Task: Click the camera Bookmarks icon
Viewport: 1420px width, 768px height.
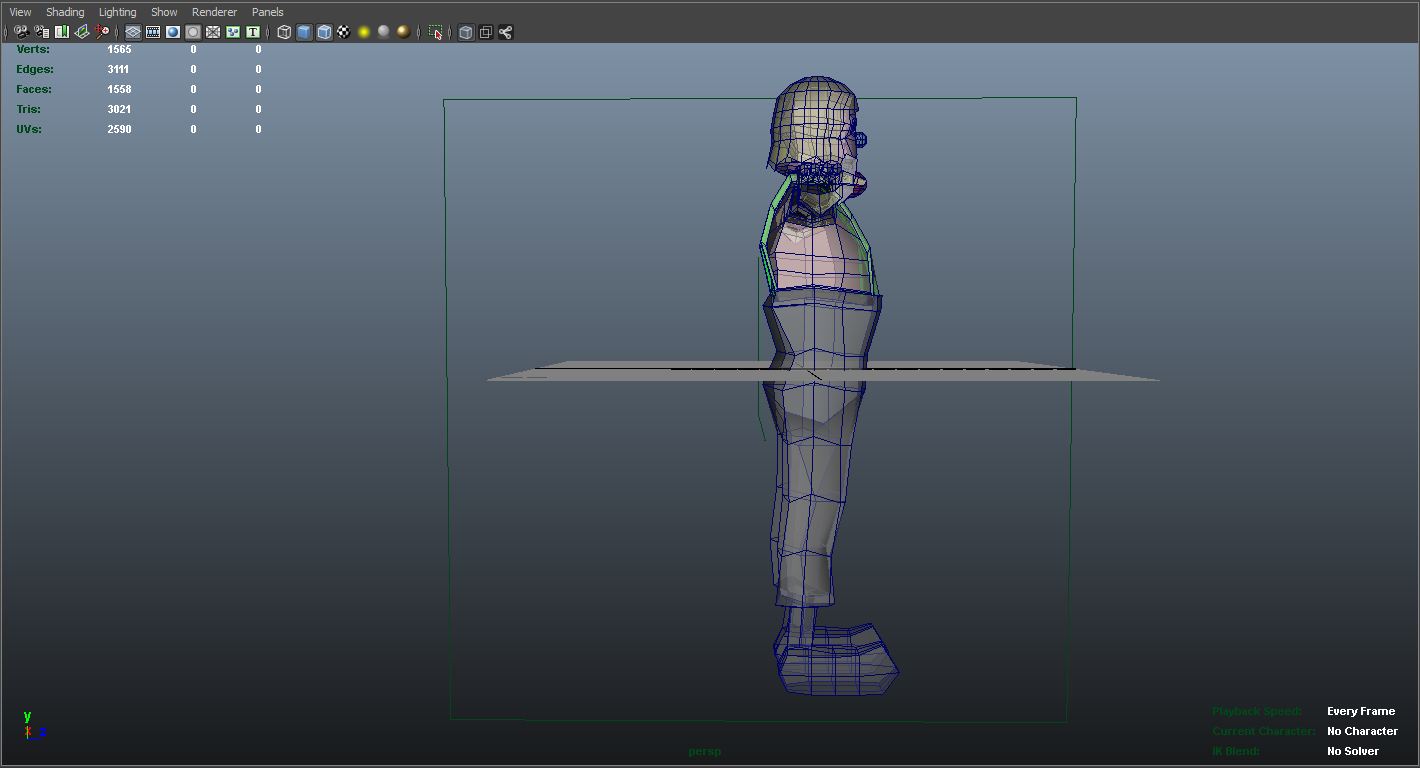Action: (x=62, y=32)
